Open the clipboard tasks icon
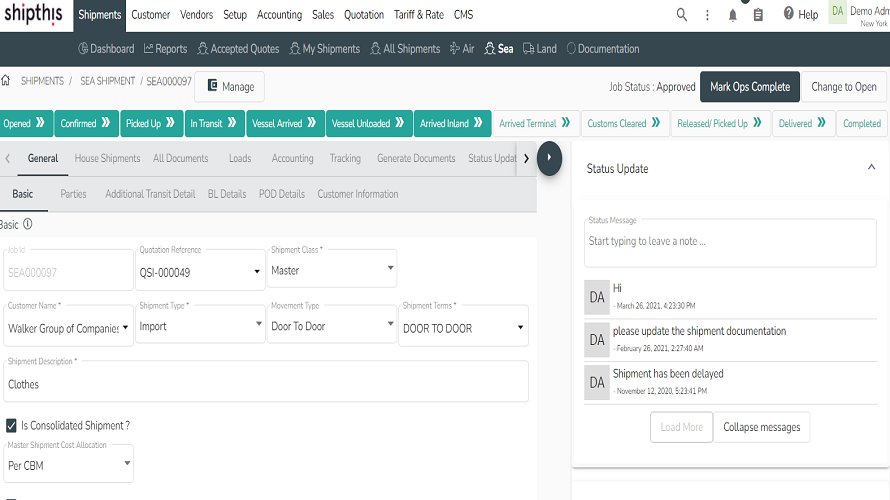The image size is (890, 500). (x=758, y=15)
